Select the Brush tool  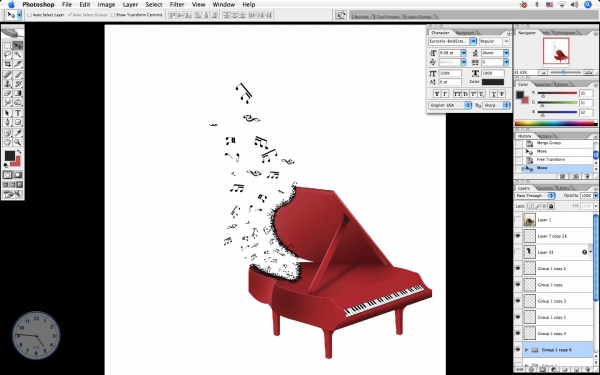coord(18,75)
